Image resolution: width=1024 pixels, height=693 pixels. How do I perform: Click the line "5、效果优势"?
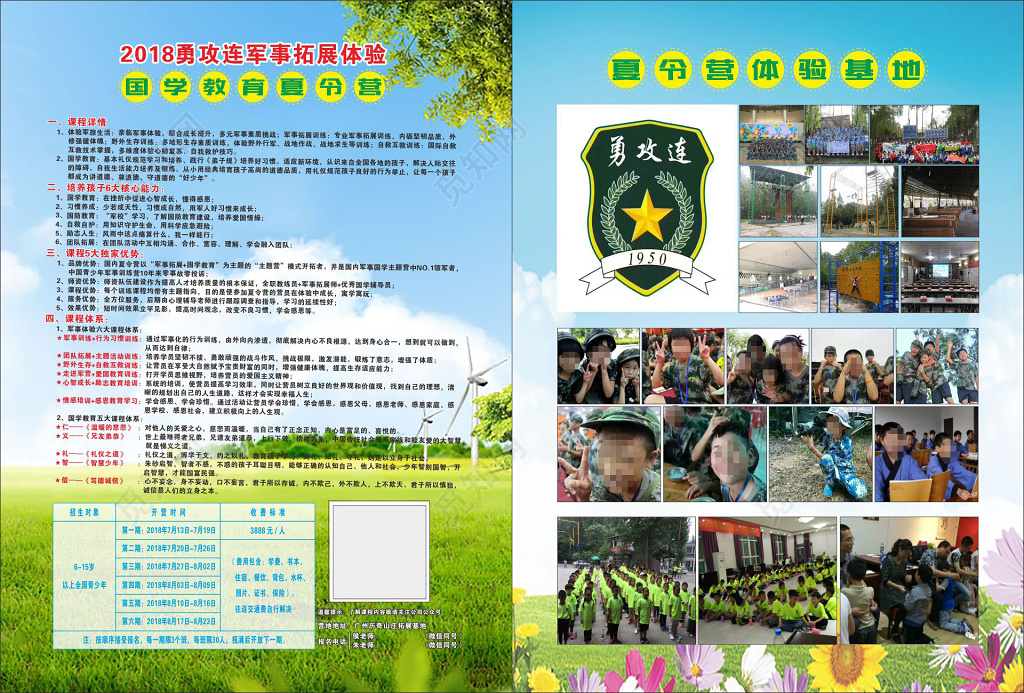[187, 308]
